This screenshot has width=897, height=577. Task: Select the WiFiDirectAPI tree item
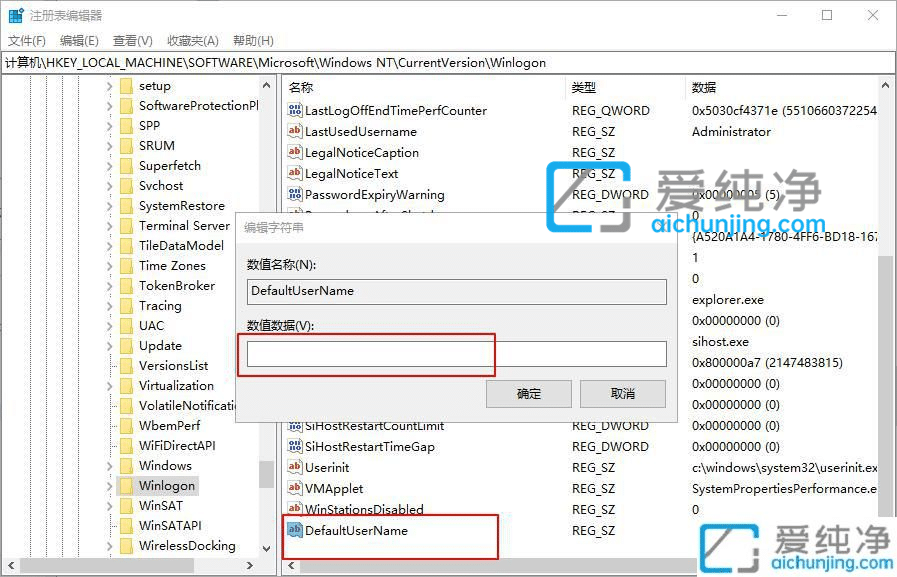pyautogui.click(x=177, y=445)
